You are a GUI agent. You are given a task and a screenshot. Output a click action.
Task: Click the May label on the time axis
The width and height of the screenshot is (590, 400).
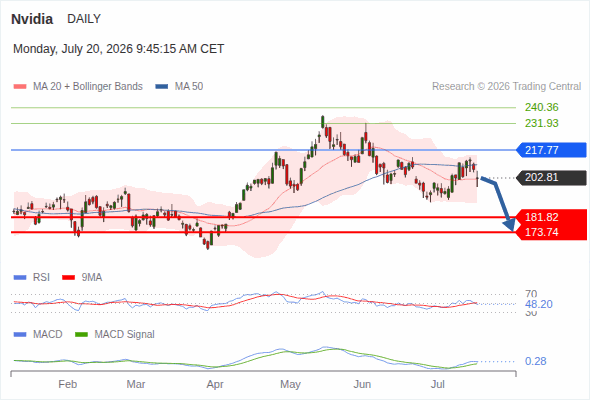tap(290, 384)
